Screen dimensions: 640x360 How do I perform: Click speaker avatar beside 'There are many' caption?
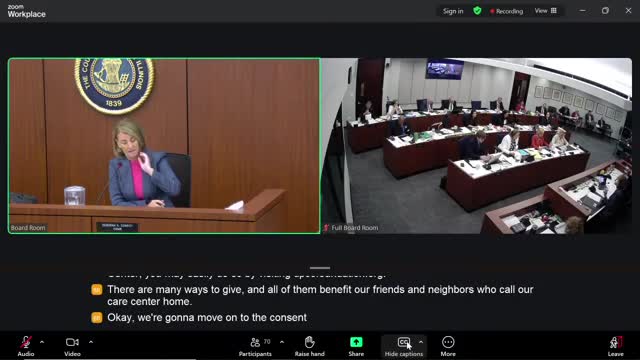[x=97, y=289]
